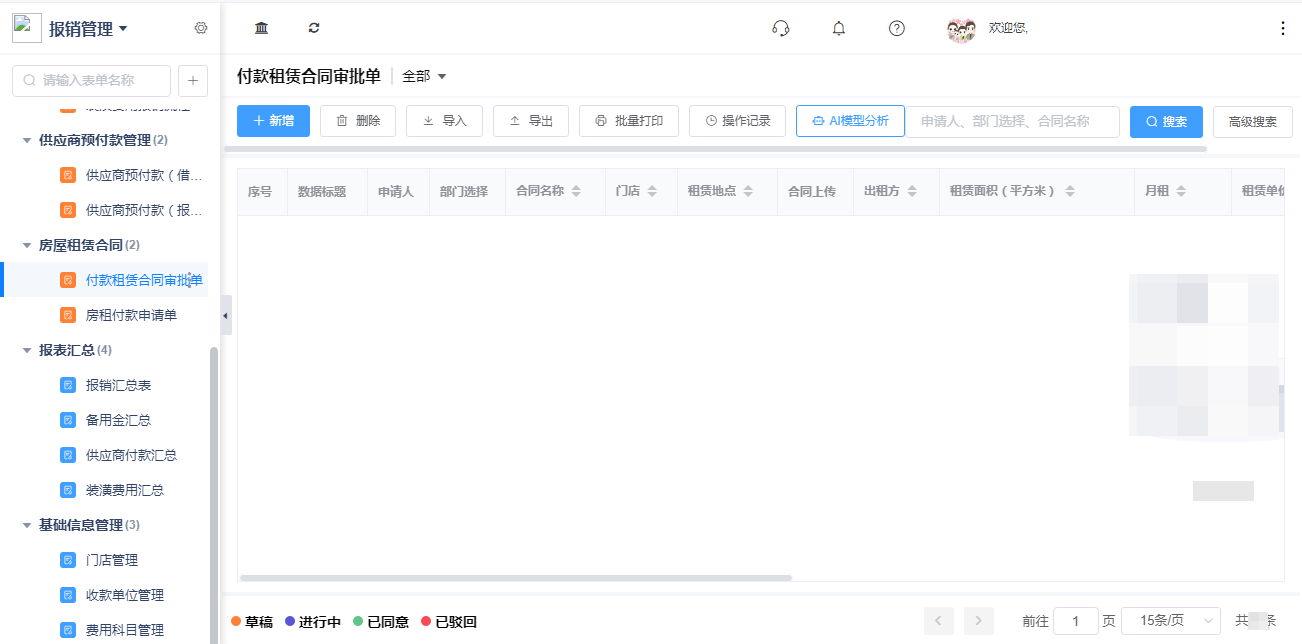
Task: Open 高级搜索
Action: (x=1253, y=122)
